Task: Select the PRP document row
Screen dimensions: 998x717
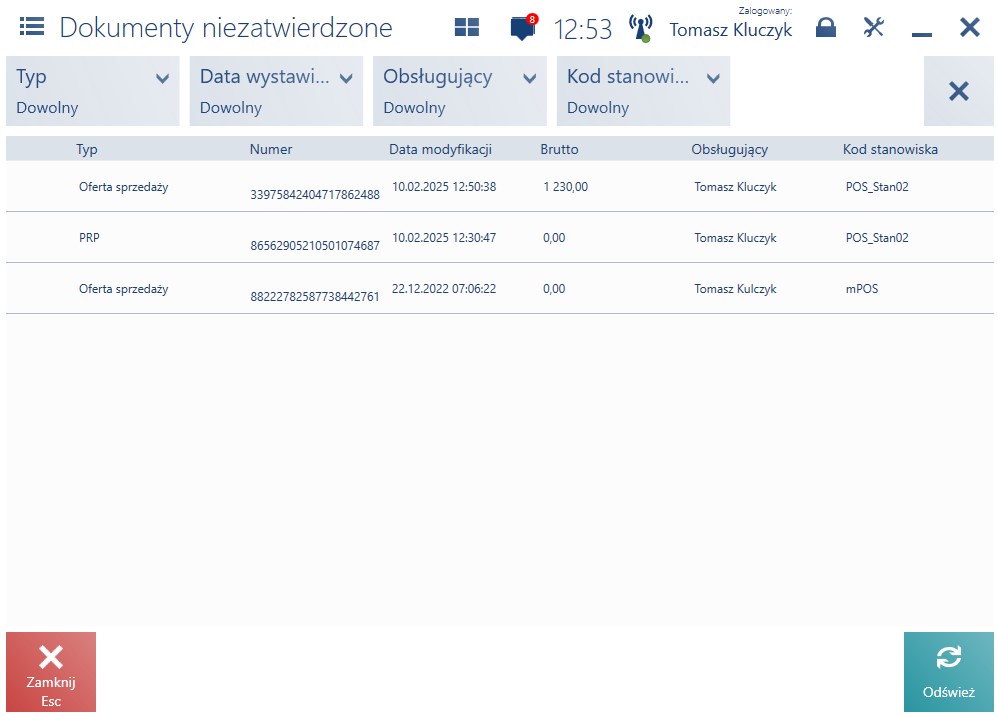Action: [x=500, y=237]
